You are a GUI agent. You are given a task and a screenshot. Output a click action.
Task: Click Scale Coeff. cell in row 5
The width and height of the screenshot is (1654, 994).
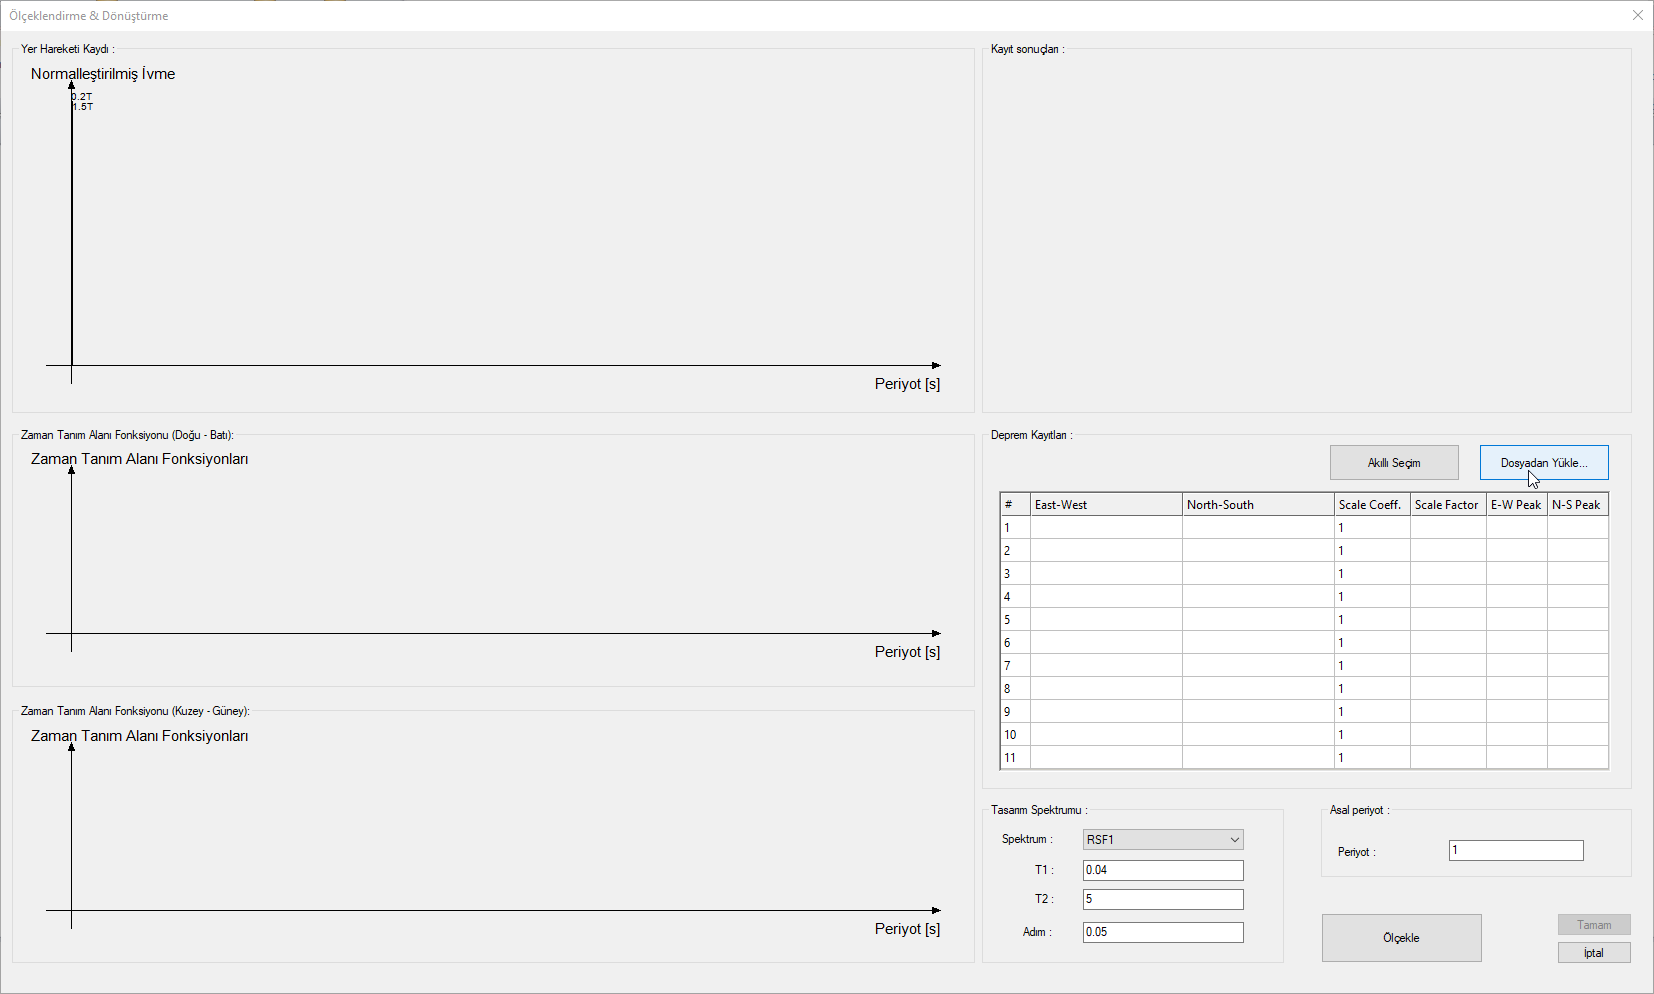(x=1371, y=620)
